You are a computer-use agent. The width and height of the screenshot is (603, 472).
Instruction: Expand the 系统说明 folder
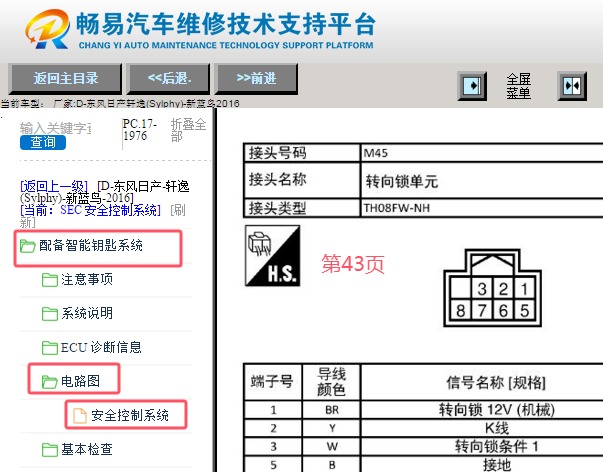pyautogui.click(x=87, y=313)
